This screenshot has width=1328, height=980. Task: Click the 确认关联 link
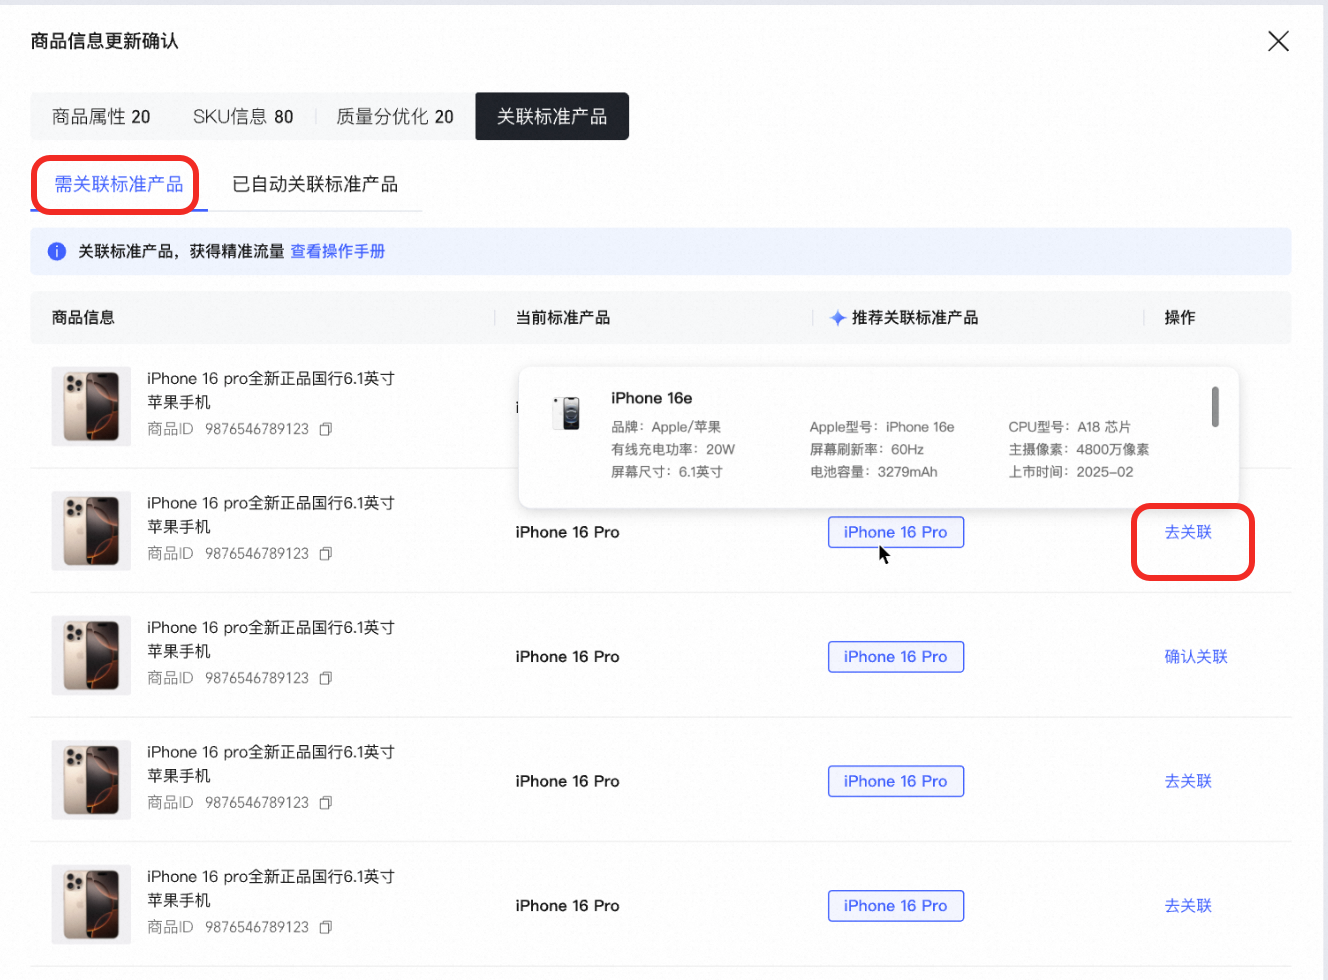point(1196,657)
